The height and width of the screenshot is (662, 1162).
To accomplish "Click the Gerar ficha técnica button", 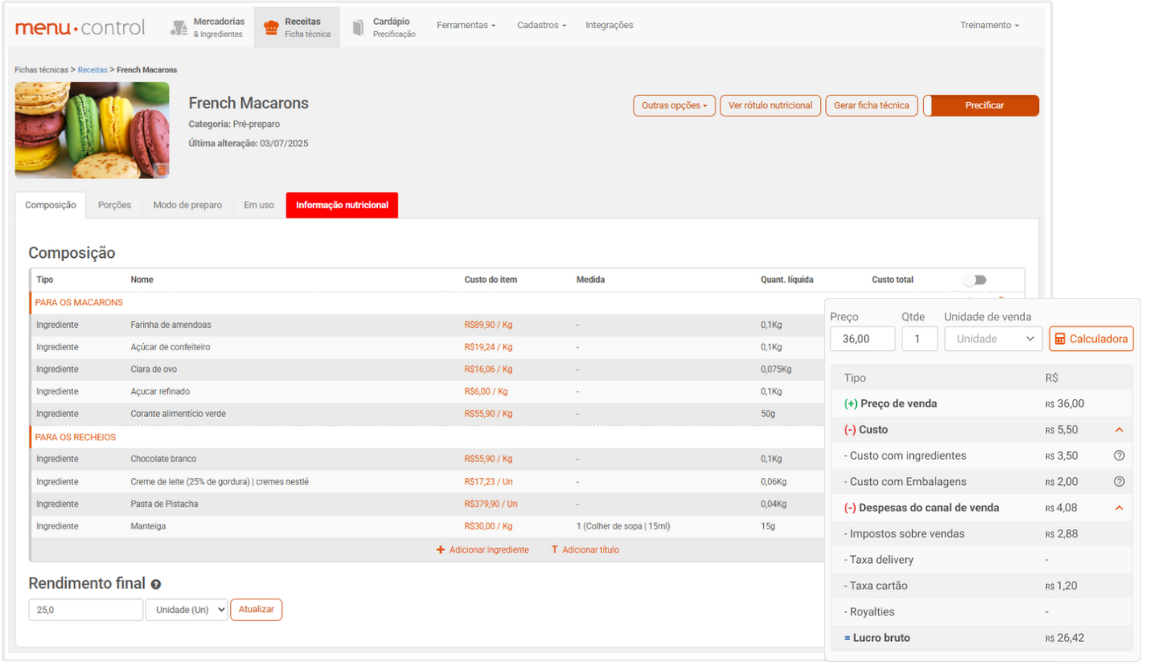I will click(871, 106).
